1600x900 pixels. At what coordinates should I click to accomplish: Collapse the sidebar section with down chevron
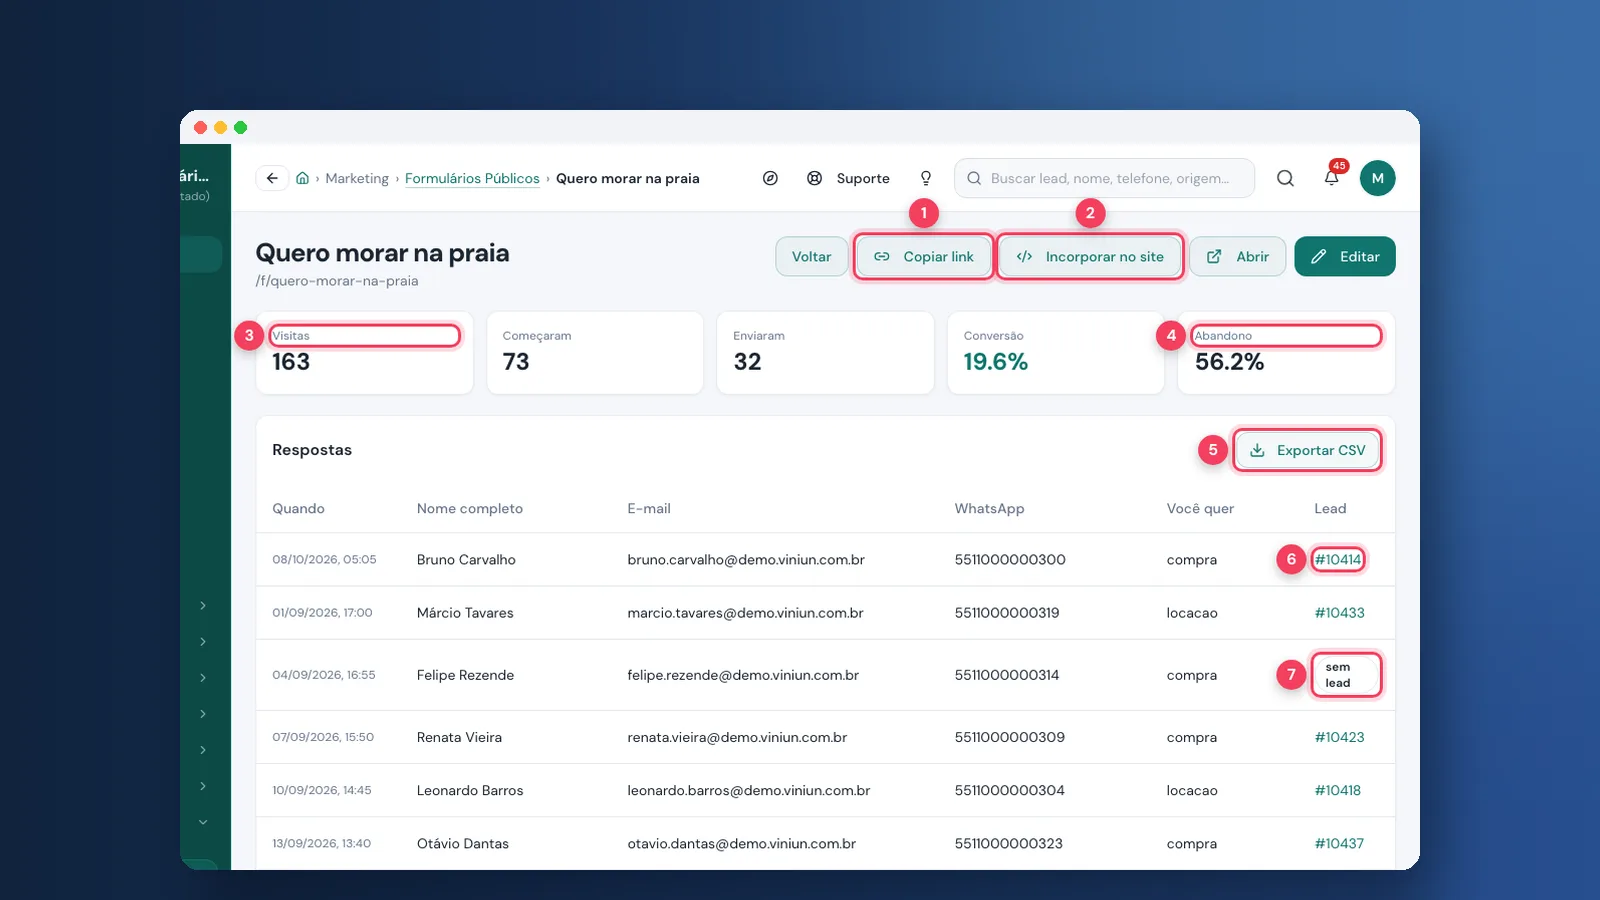[203, 822]
